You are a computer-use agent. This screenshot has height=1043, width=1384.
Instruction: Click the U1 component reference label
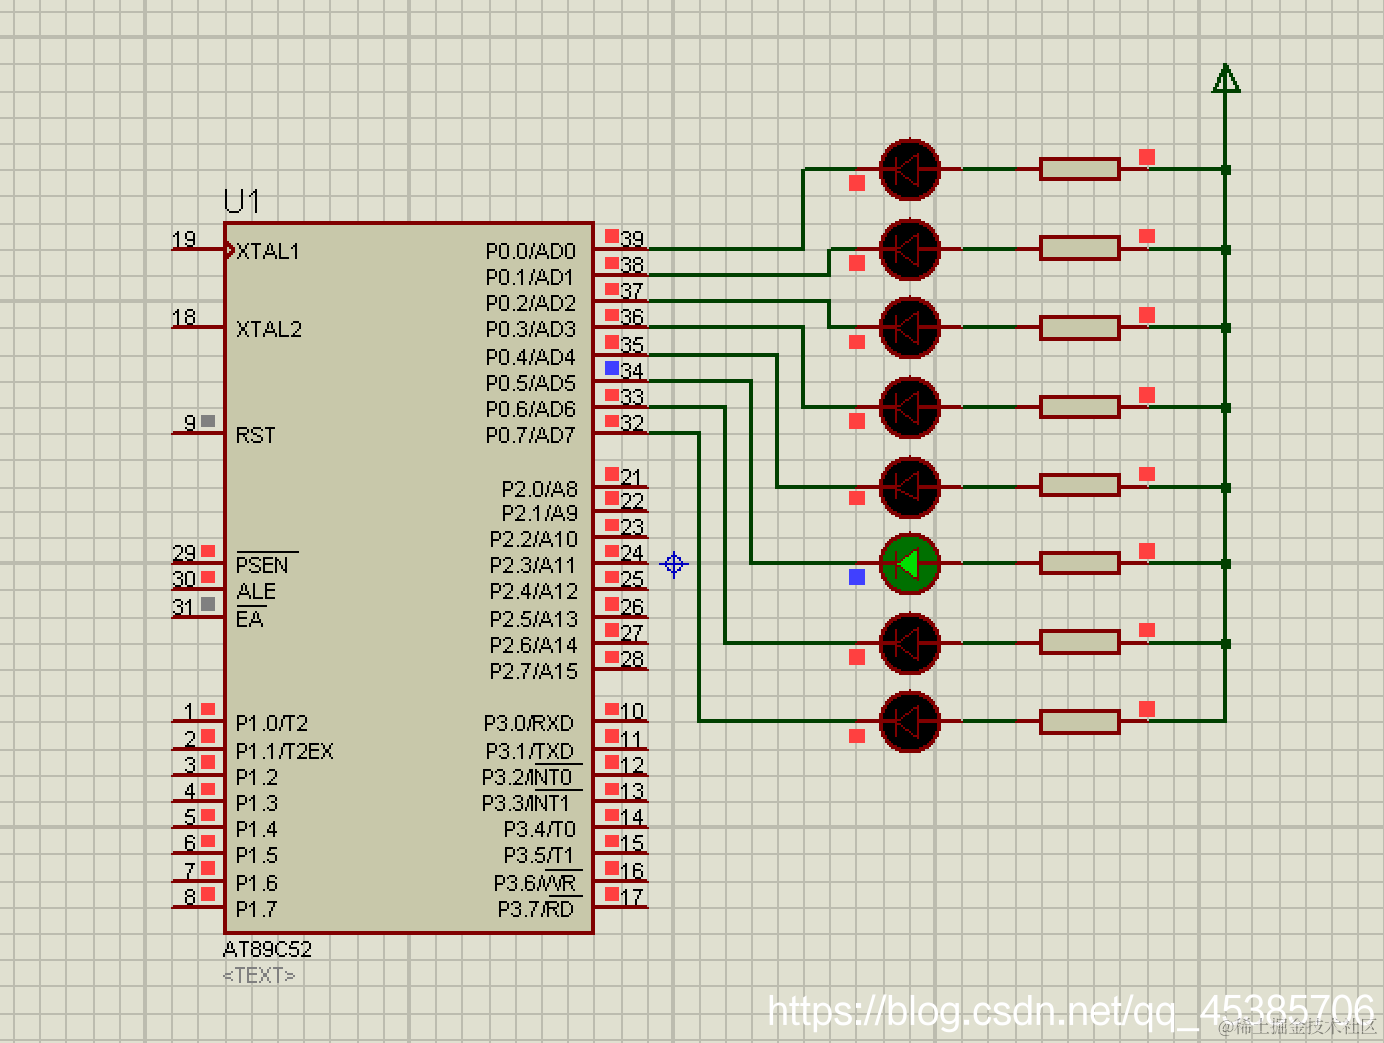pyautogui.click(x=242, y=202)
